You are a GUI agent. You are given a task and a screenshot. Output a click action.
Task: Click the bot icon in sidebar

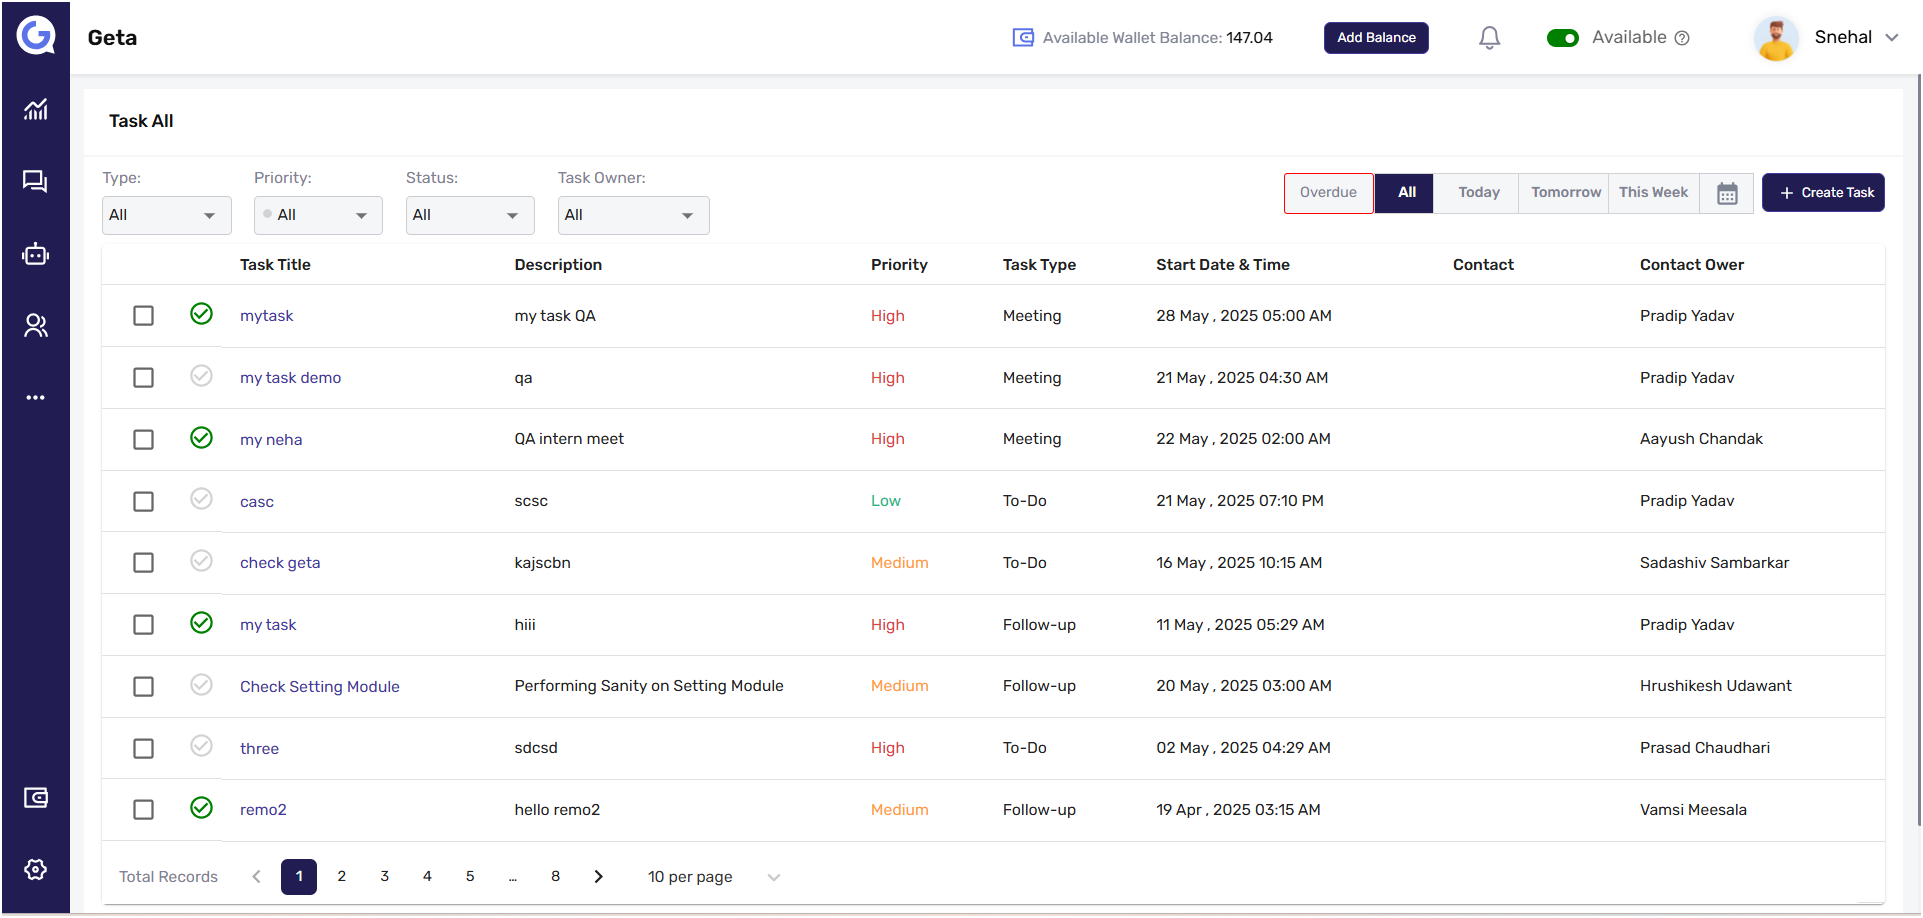[x=36, y=254]
